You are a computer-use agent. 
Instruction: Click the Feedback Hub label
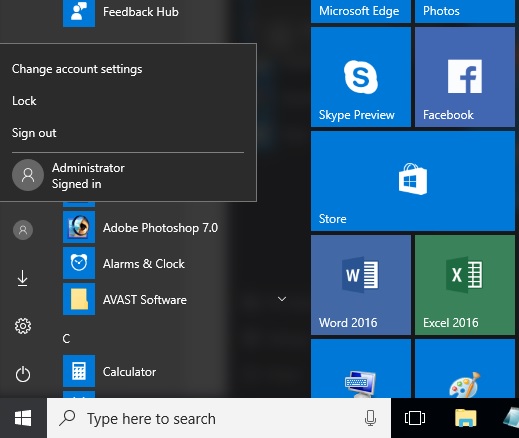pyautogui.click(x=141, y=12)
